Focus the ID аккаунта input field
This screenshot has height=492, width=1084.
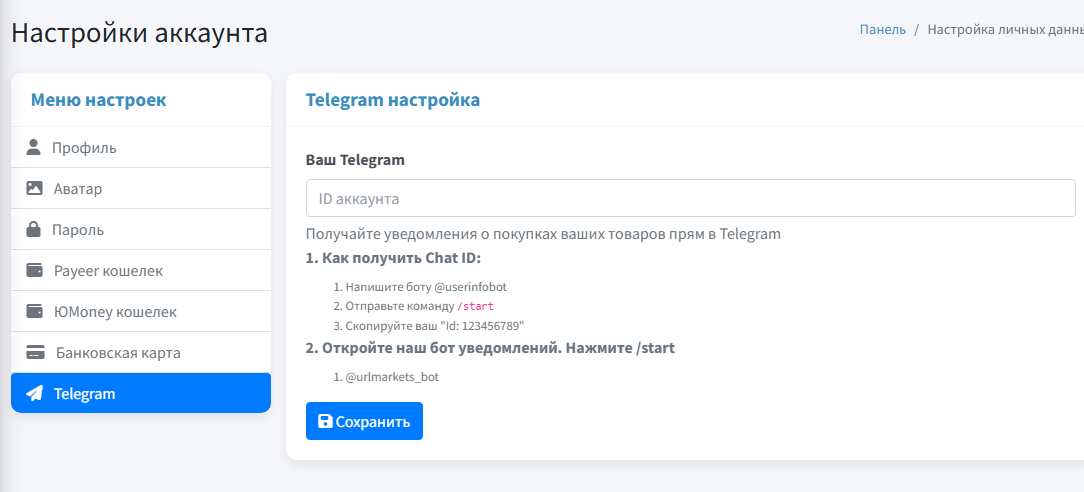tap(690, 198)
